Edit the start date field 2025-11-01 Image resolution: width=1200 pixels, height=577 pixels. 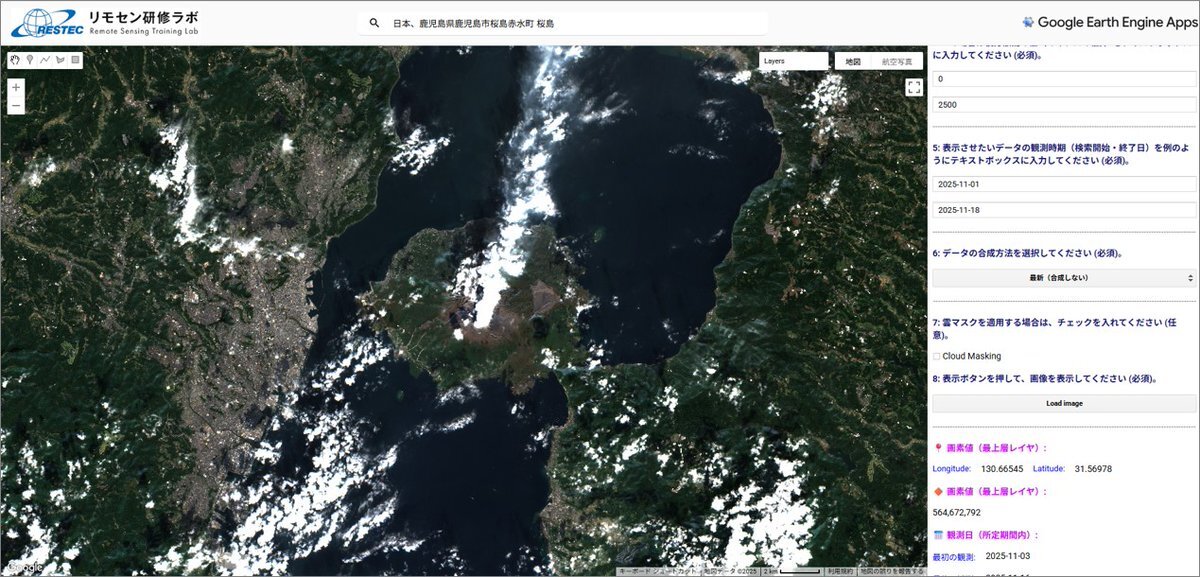[x=1064, y=186]
